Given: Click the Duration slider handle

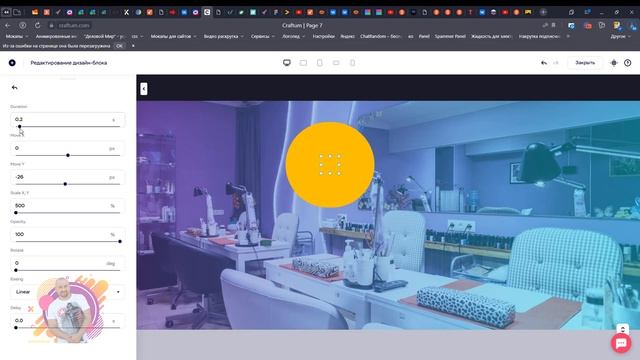Looking at the screenshot, I should (20, 127).
